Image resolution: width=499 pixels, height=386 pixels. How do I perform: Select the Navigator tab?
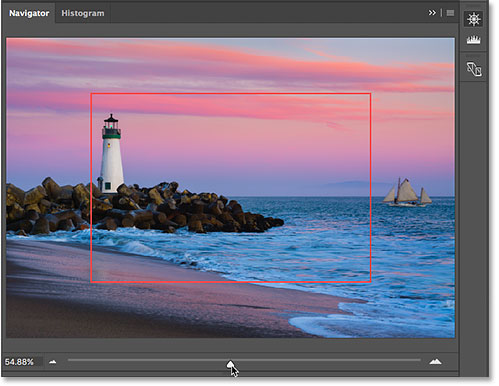(x=29, y=13)
